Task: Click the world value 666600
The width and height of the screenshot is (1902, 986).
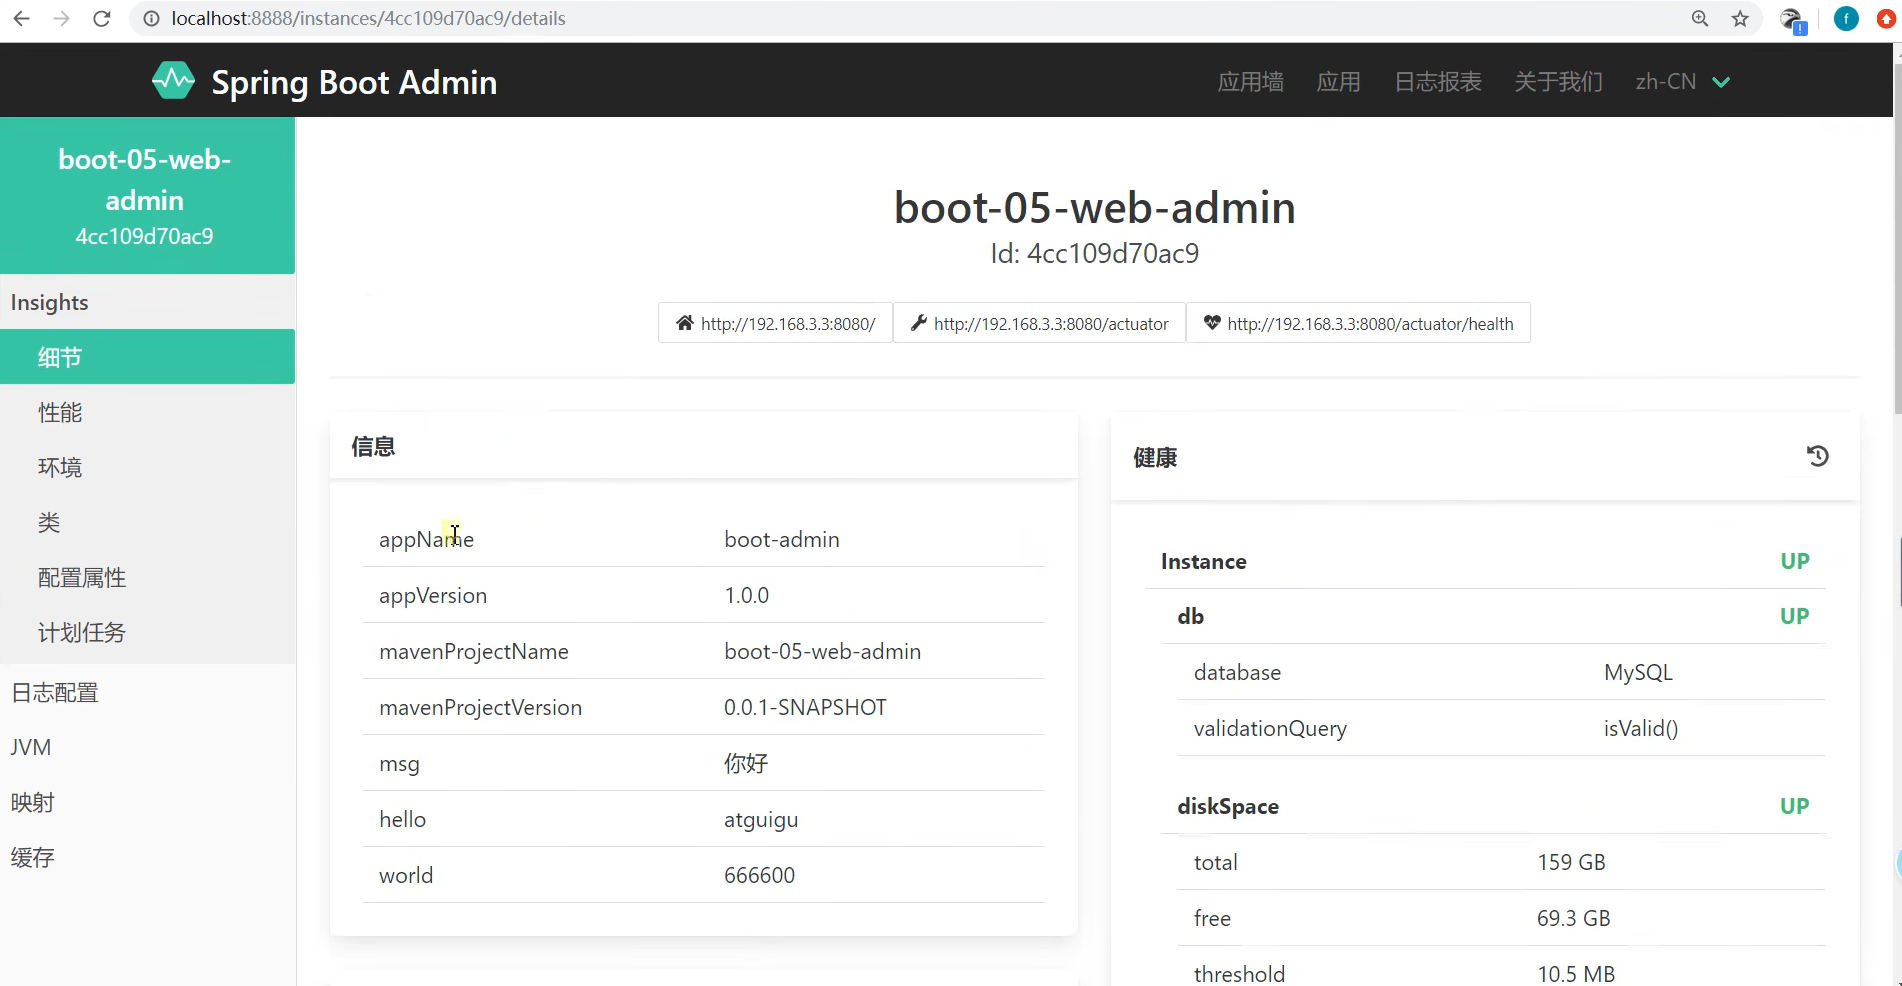Action: click(759, 875)
